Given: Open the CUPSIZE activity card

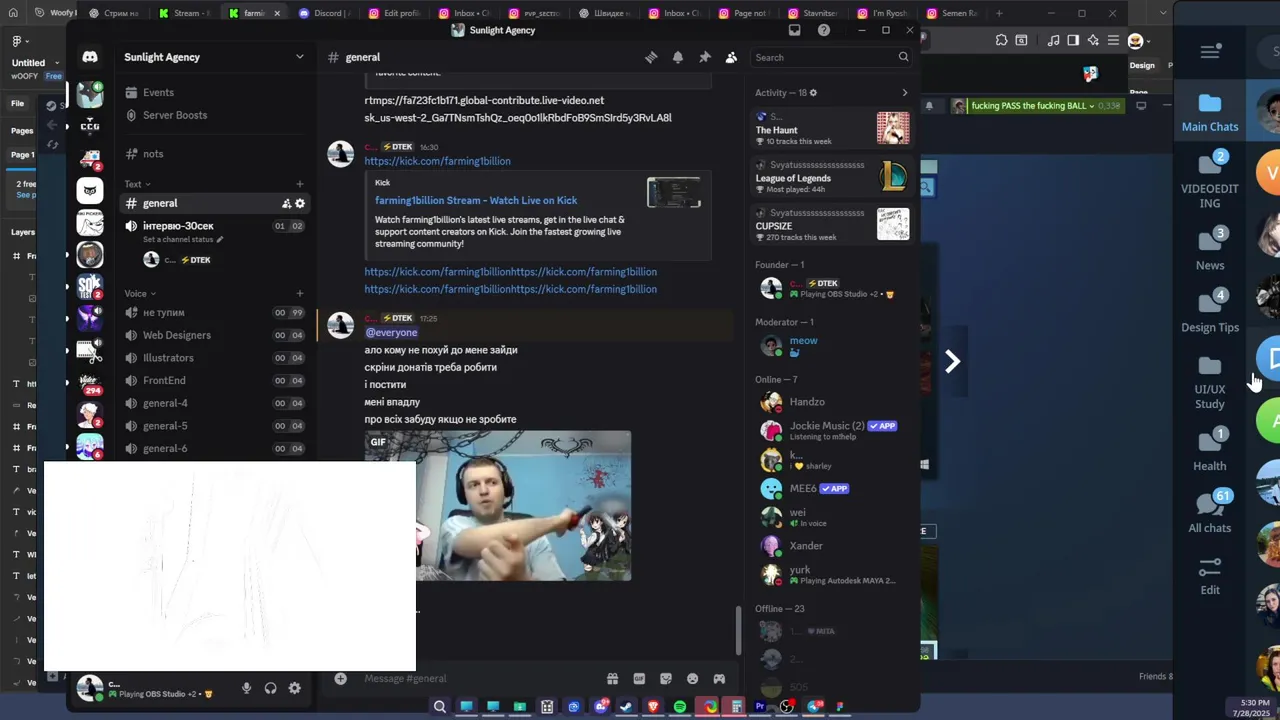Looking at the screenshot, I should [831, 224].
